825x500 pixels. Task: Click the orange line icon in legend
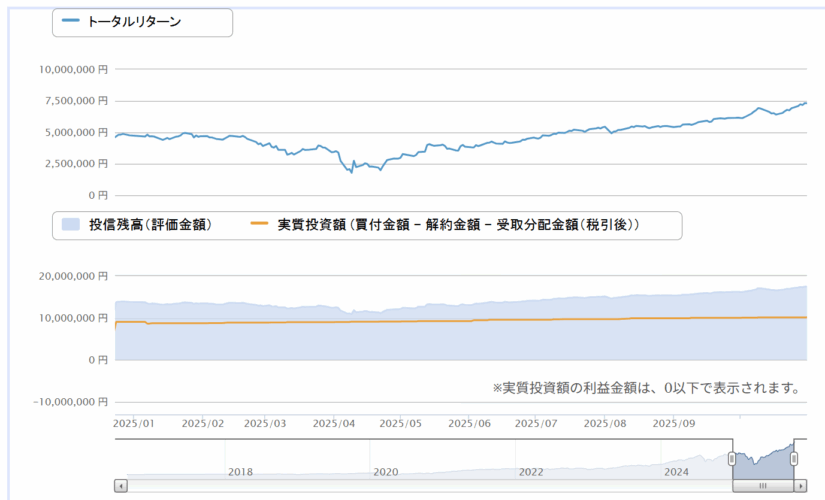(x=259, y=225)
